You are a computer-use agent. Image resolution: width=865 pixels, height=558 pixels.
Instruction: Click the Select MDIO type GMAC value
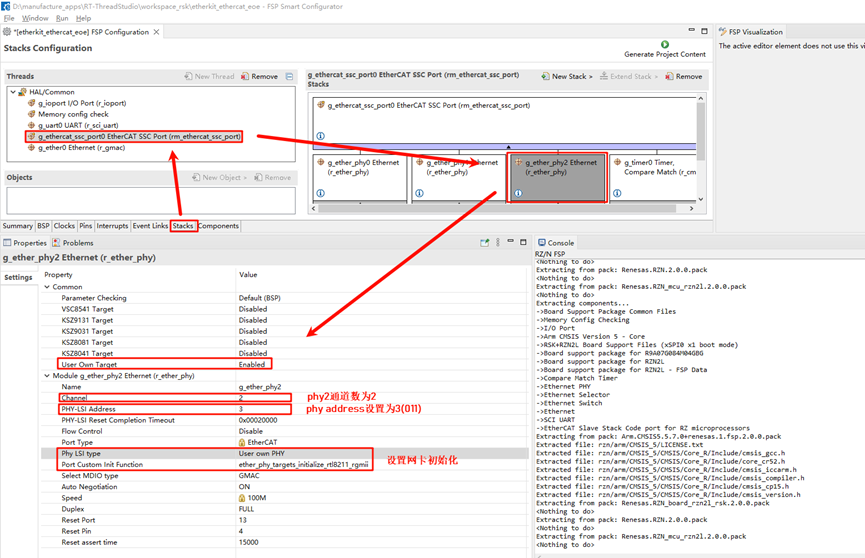click(x=249, y=475)
